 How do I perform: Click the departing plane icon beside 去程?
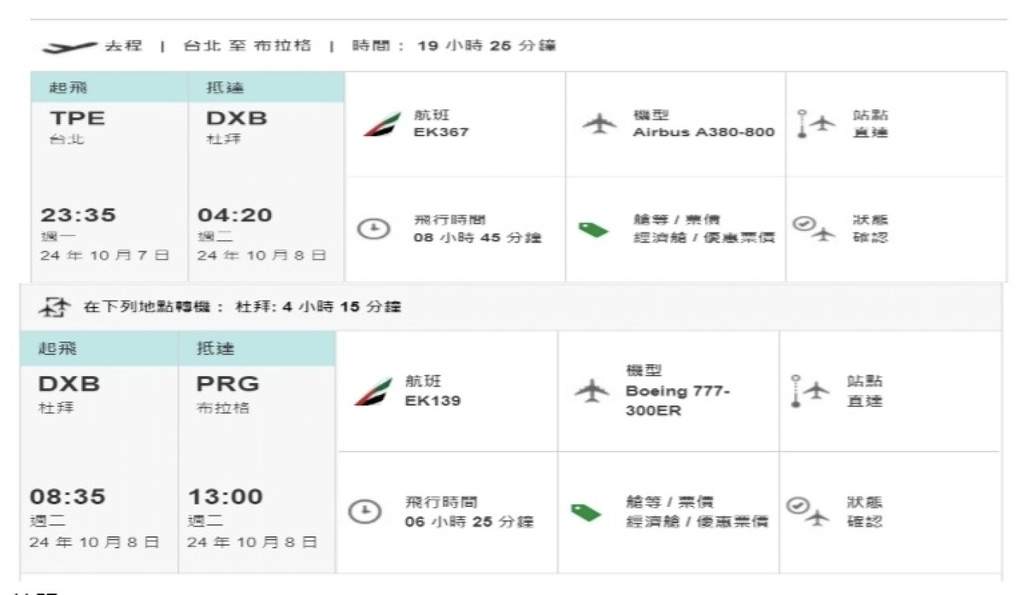(x=62, y=46)
